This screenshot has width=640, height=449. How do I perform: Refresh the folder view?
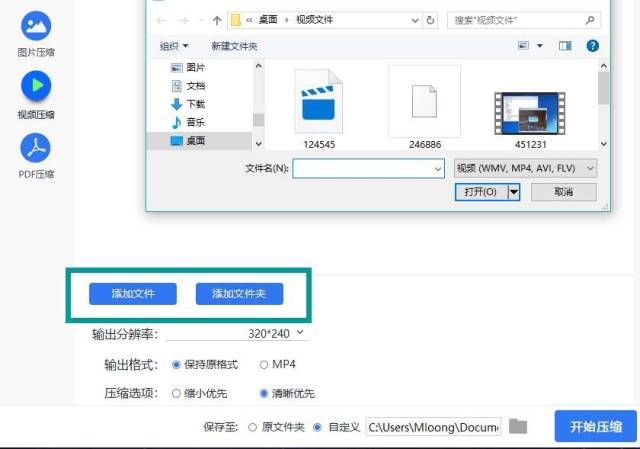(430, 20)
